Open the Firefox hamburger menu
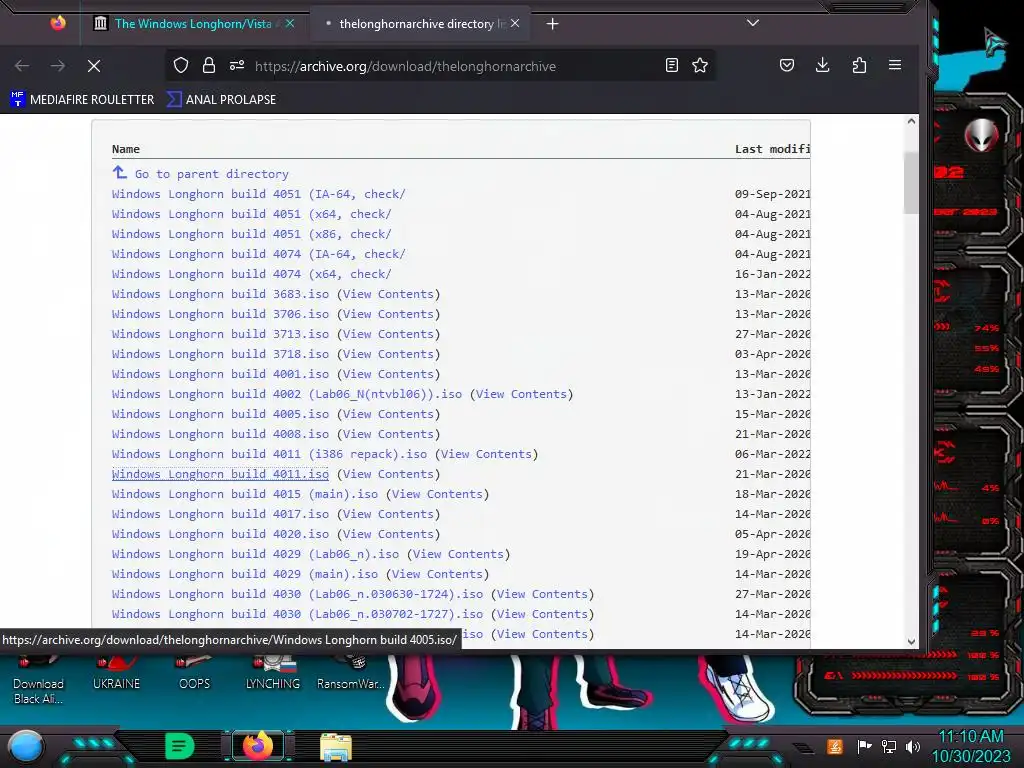The height and width of the screenshot is (768, 1024). (x=895, y=65)
